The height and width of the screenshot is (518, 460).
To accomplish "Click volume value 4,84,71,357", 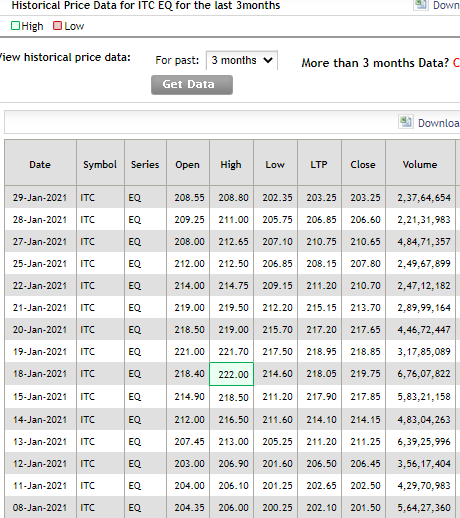I will point(424,242).
